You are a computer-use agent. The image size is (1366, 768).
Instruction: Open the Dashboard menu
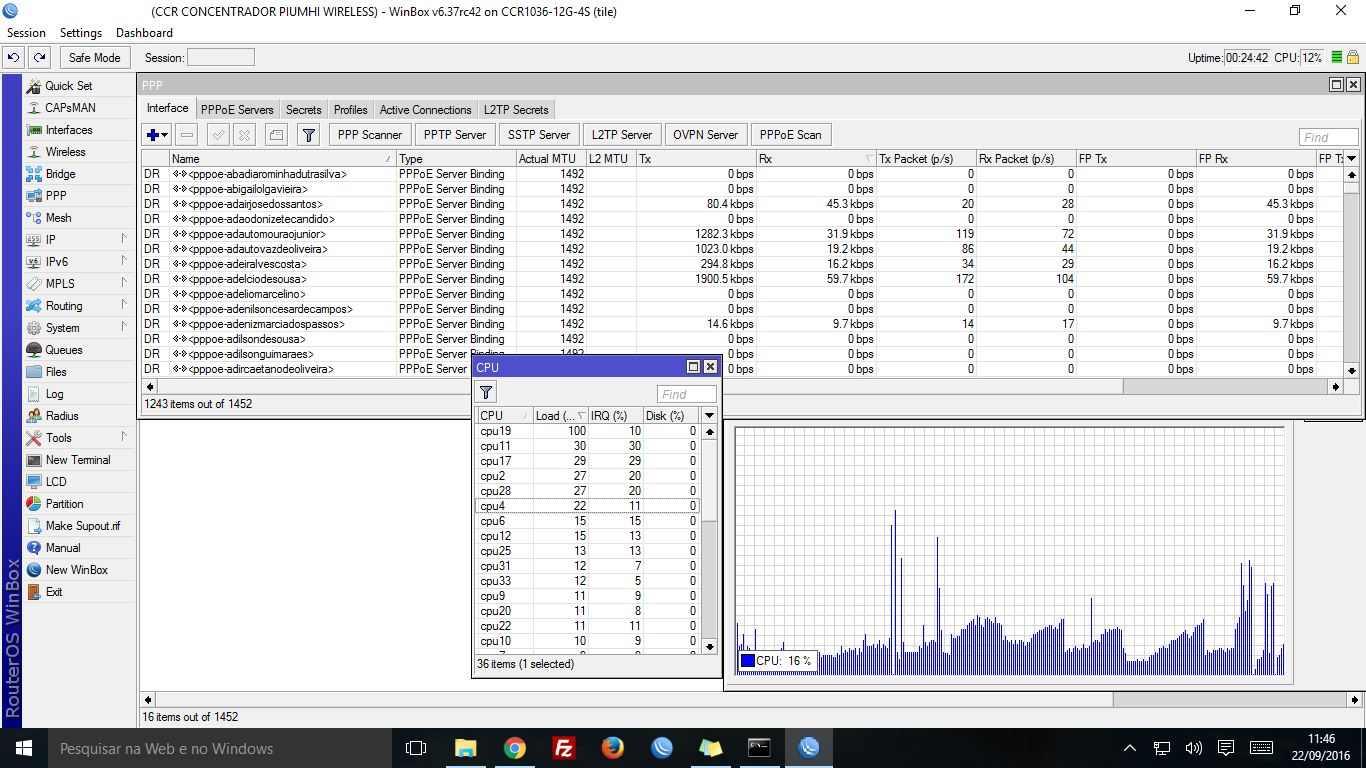(x=144, y=33)
